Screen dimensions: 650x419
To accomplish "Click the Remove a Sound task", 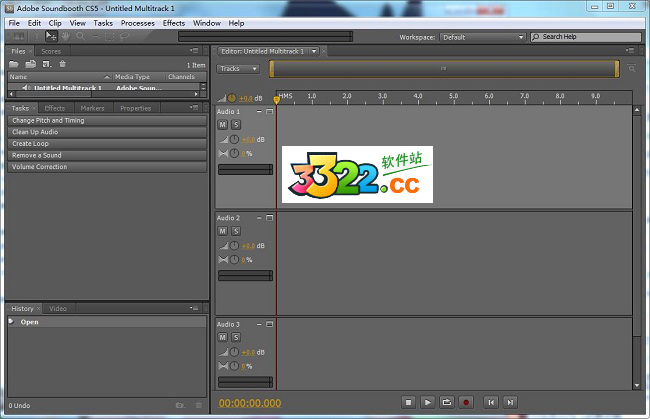I will click(107, 155).
